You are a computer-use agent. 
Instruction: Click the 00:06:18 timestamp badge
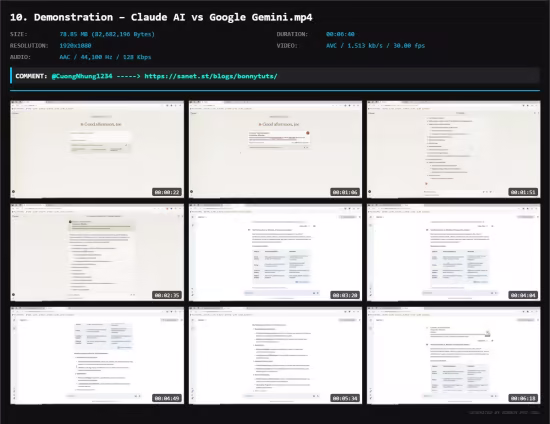pyautogui.click(x=523, y=398)
